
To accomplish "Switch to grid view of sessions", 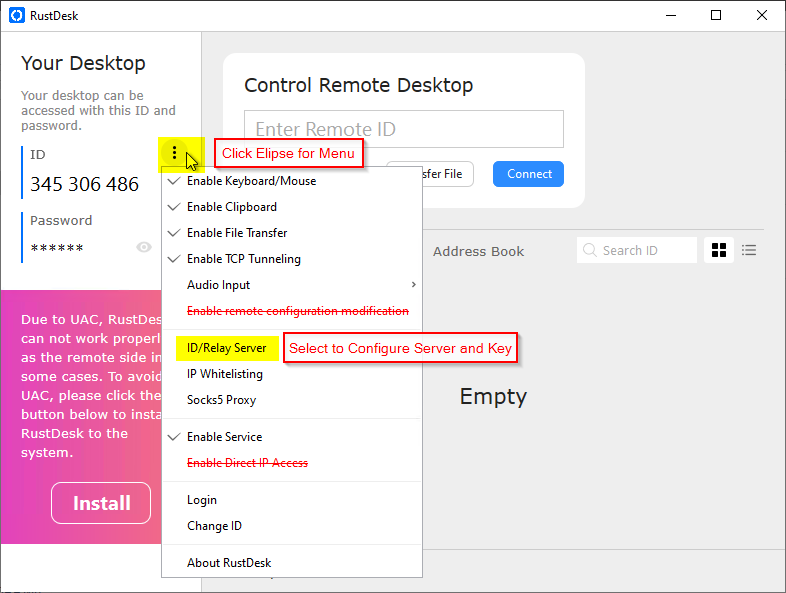I will click(719, 250).
